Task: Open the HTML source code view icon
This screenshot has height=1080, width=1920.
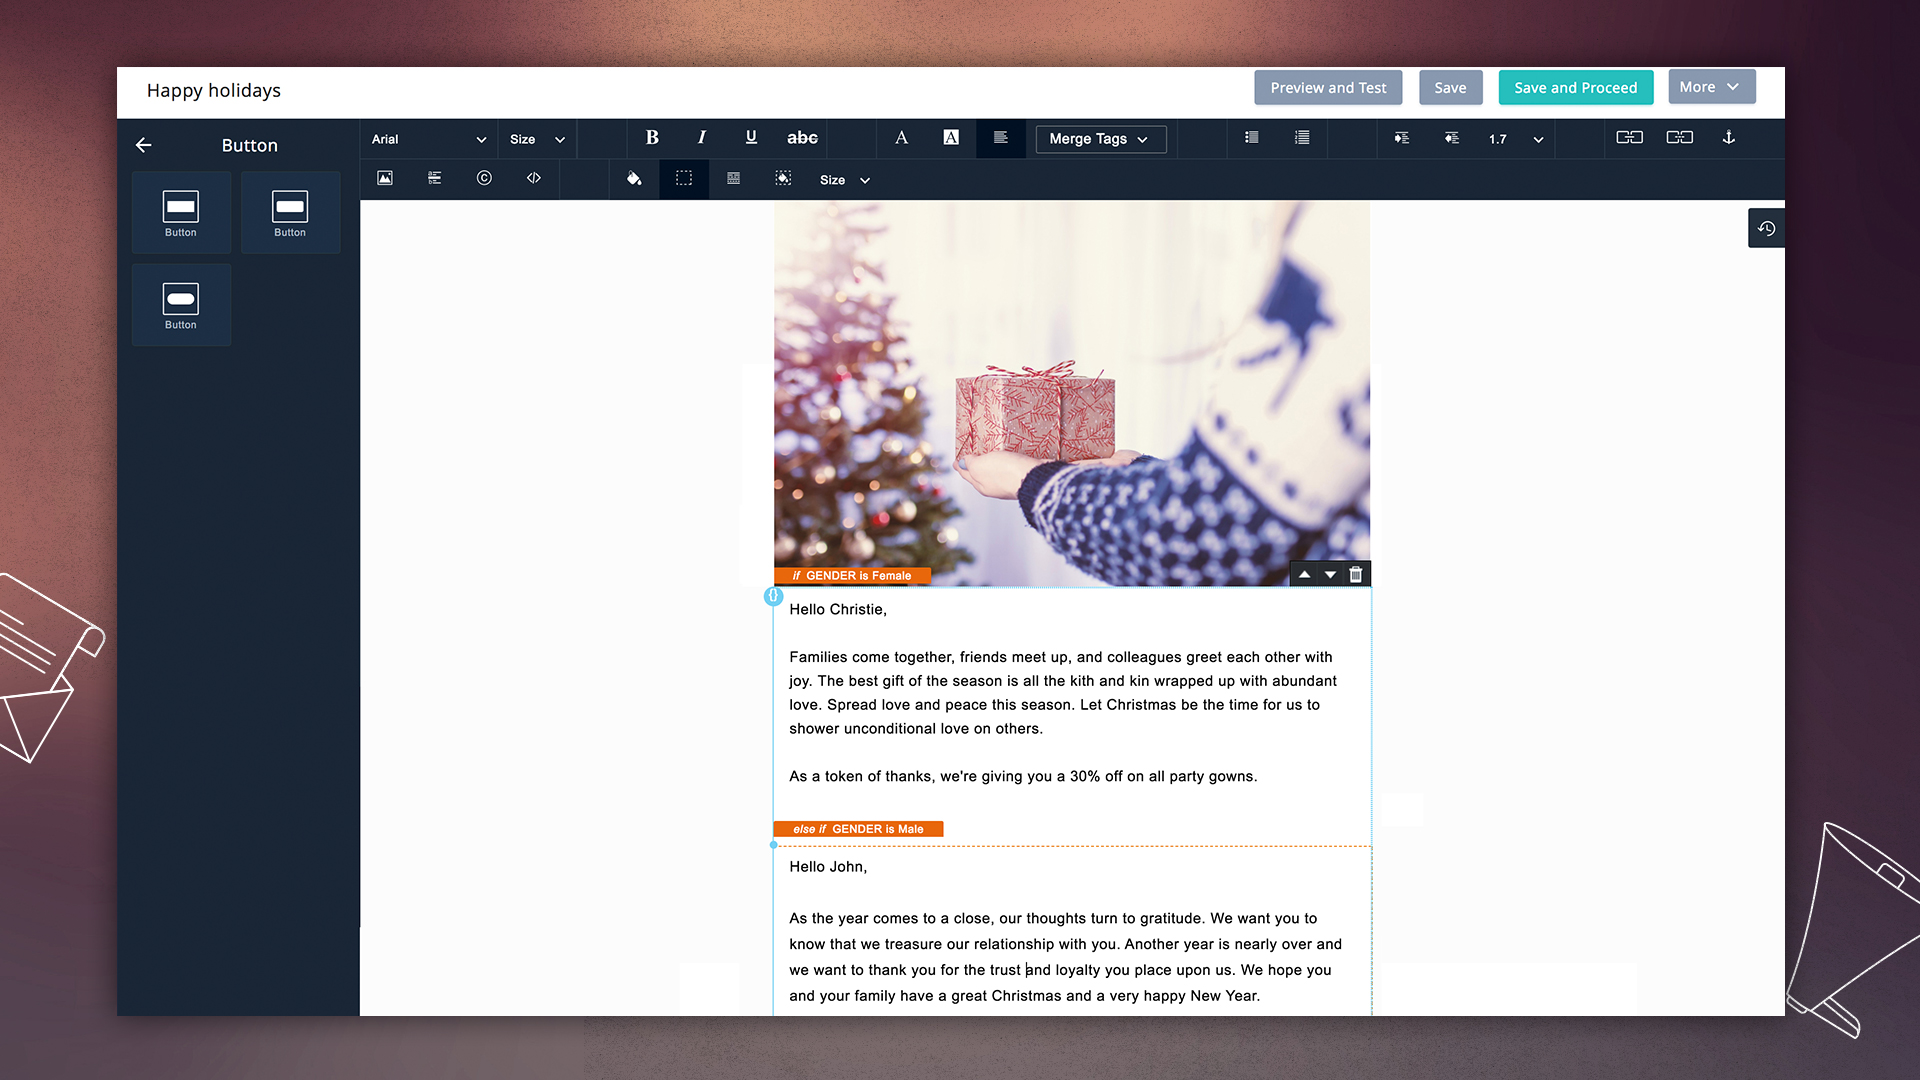Action: [x=534, y=179]
